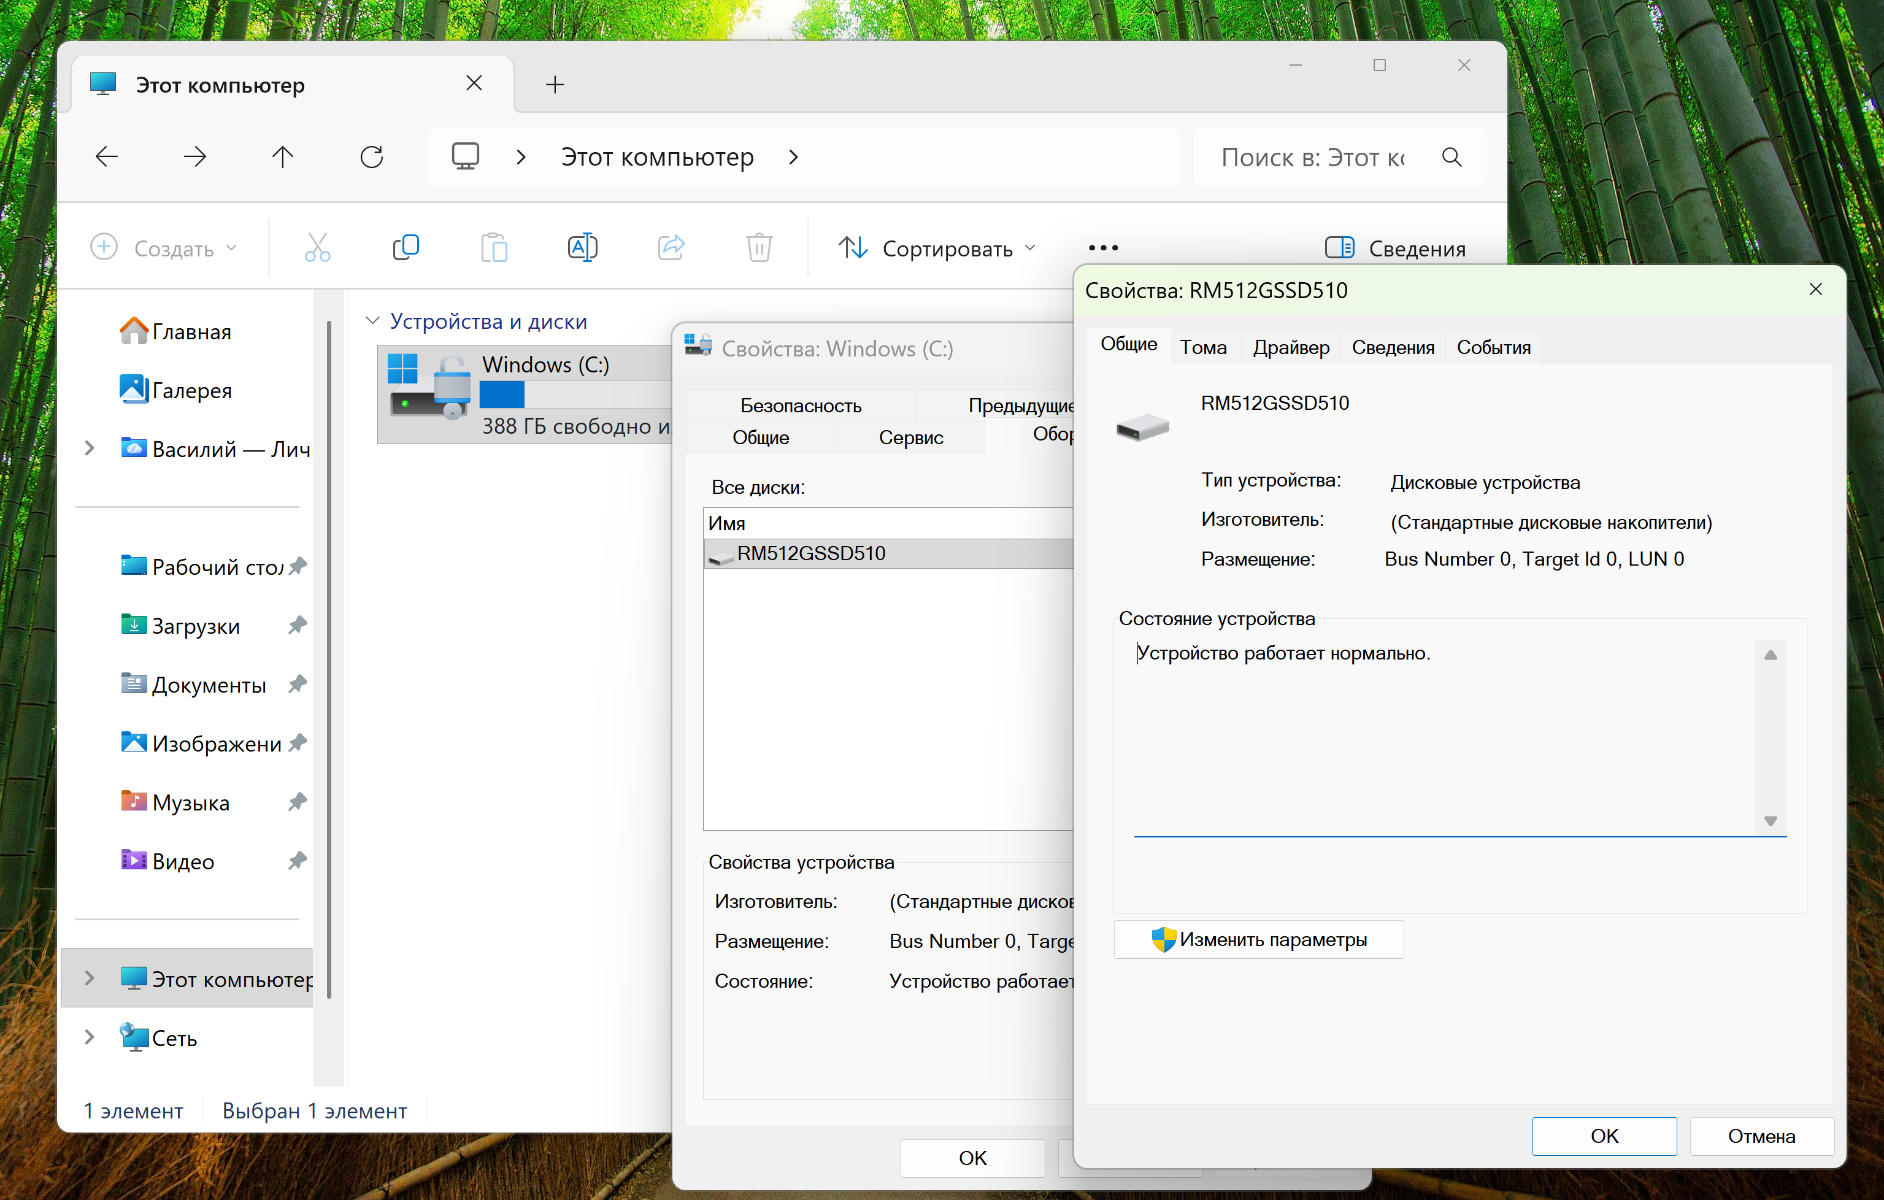Viewport: 1884px width, 1200px height.
Task: Click the Rename icon in Explorer toolbar
Action: click(x=582, y=247)
